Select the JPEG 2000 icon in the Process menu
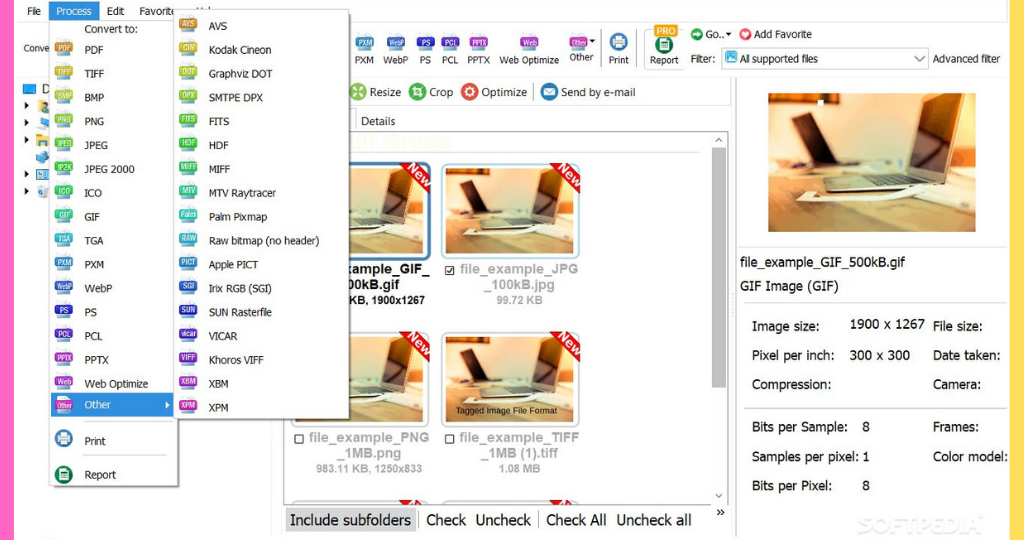 coord(64,168)
